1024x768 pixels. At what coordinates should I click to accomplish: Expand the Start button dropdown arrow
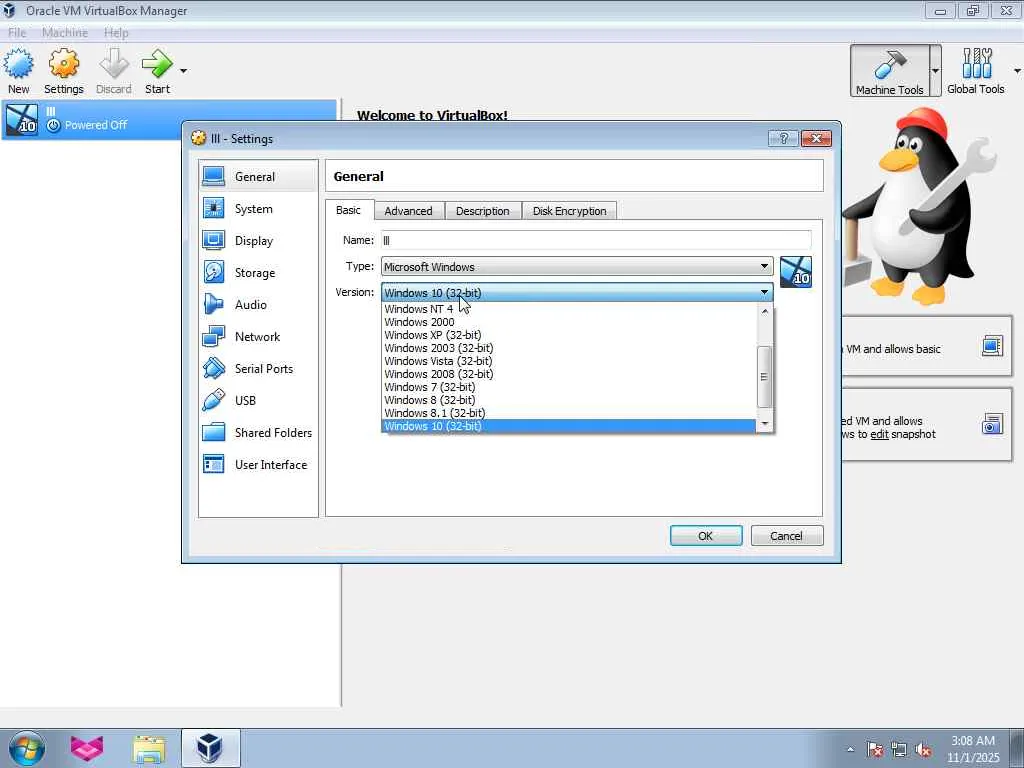click(x=184, y=71)
